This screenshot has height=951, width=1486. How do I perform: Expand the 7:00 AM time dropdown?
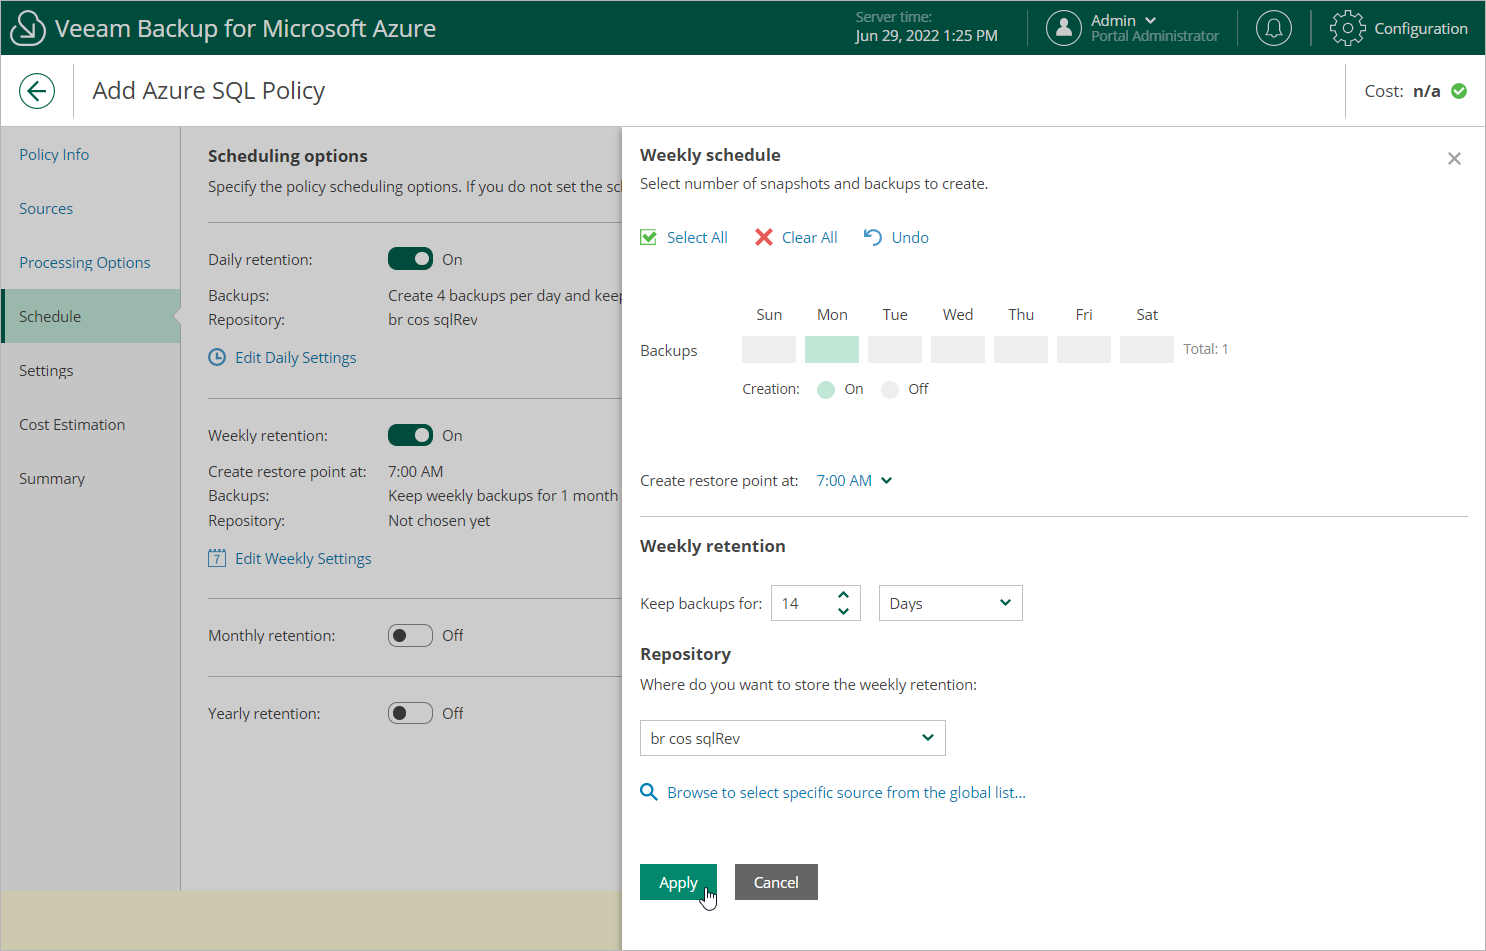[x=854, y=481]
